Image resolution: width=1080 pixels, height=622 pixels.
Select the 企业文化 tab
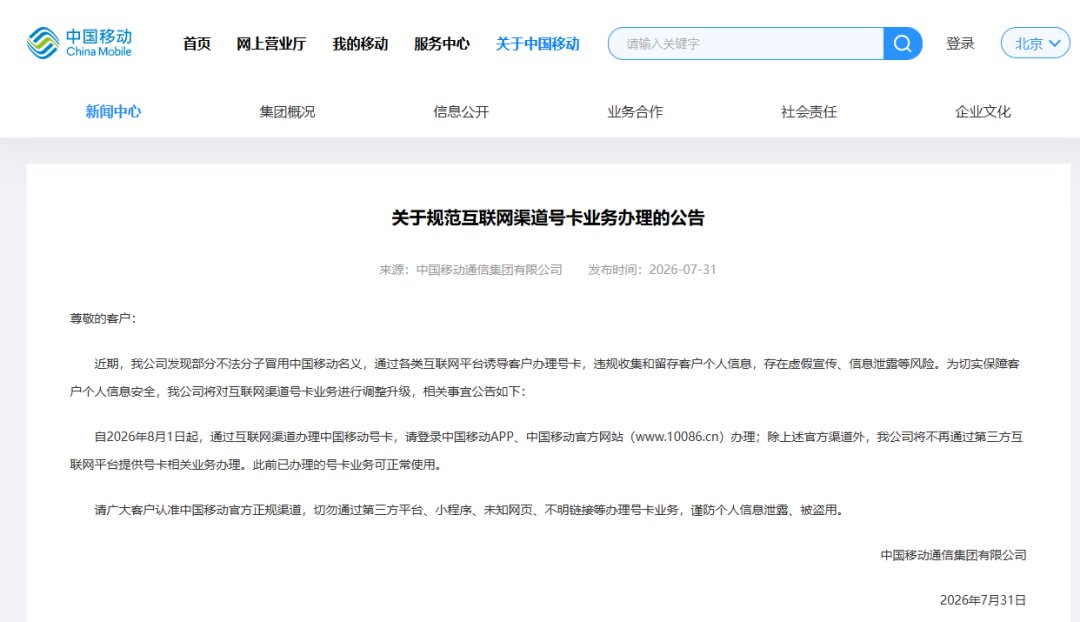983,112
